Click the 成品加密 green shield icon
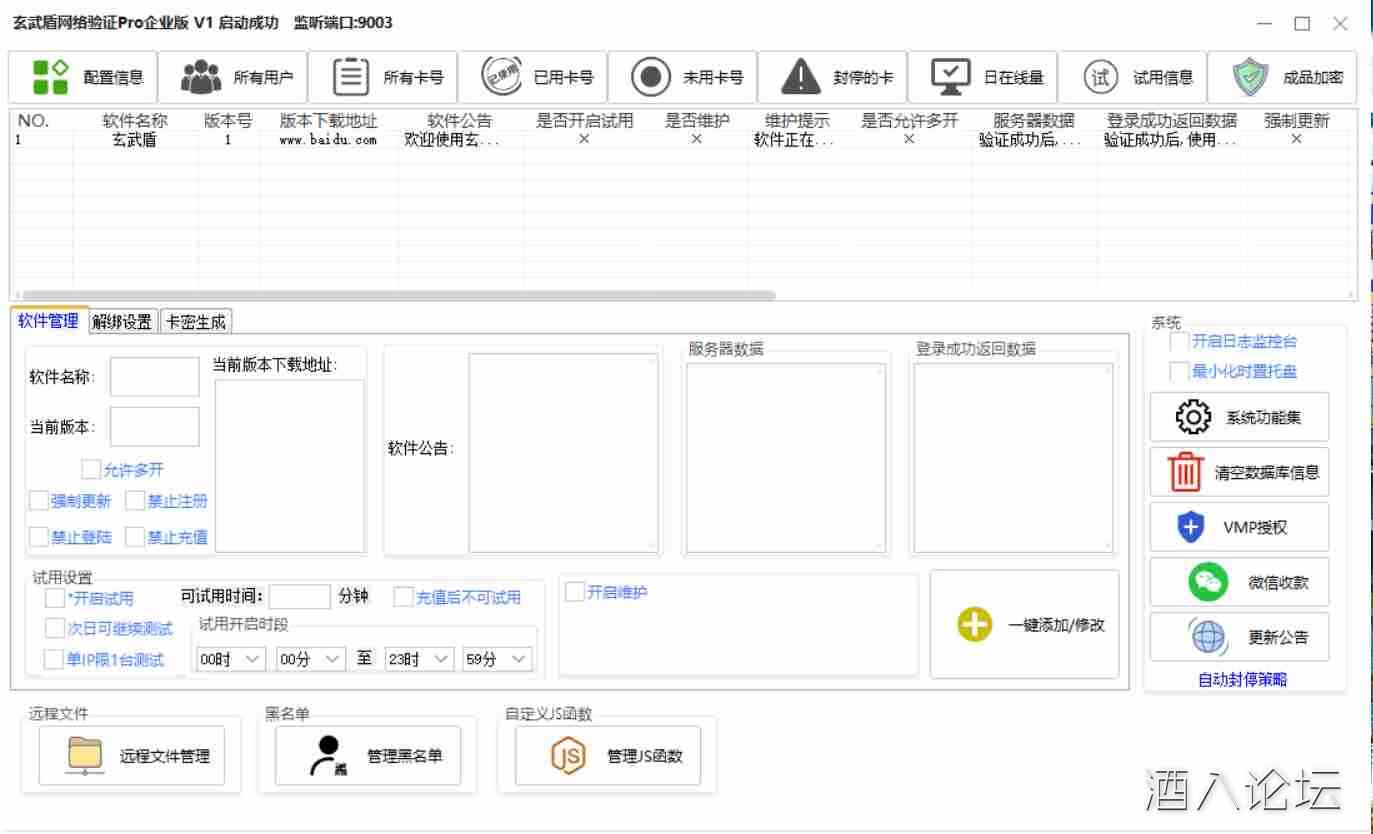The height and width of the screenshot is (834, 1373). click(x=1250, y=77)
